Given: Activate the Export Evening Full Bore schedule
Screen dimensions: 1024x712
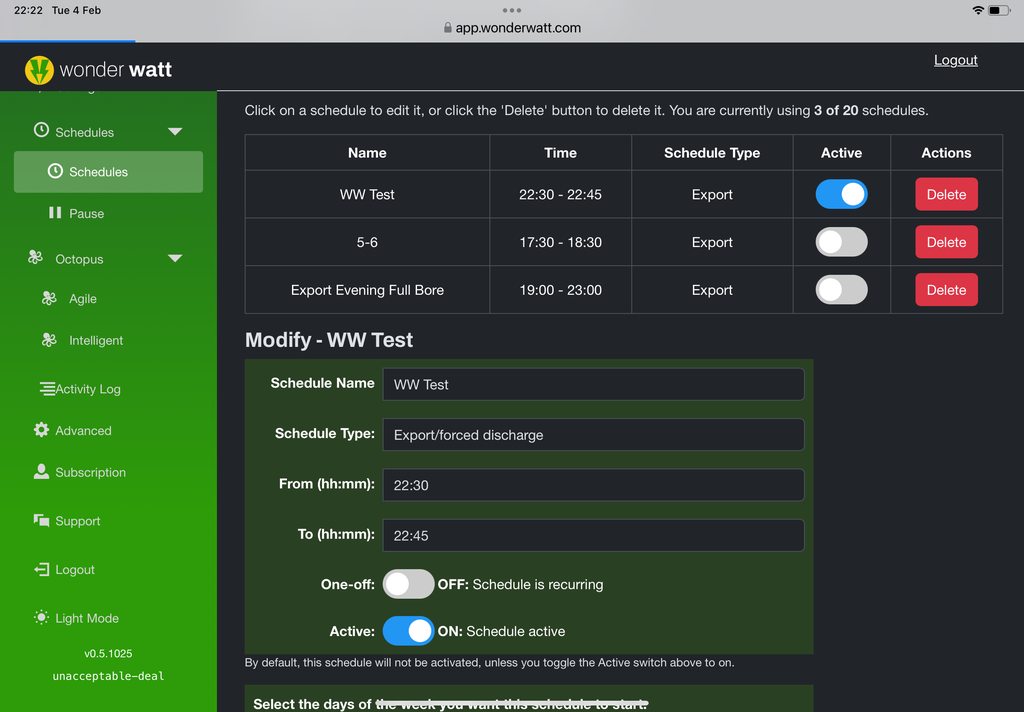Looking at the screenshot, I should tap(841, 290).
